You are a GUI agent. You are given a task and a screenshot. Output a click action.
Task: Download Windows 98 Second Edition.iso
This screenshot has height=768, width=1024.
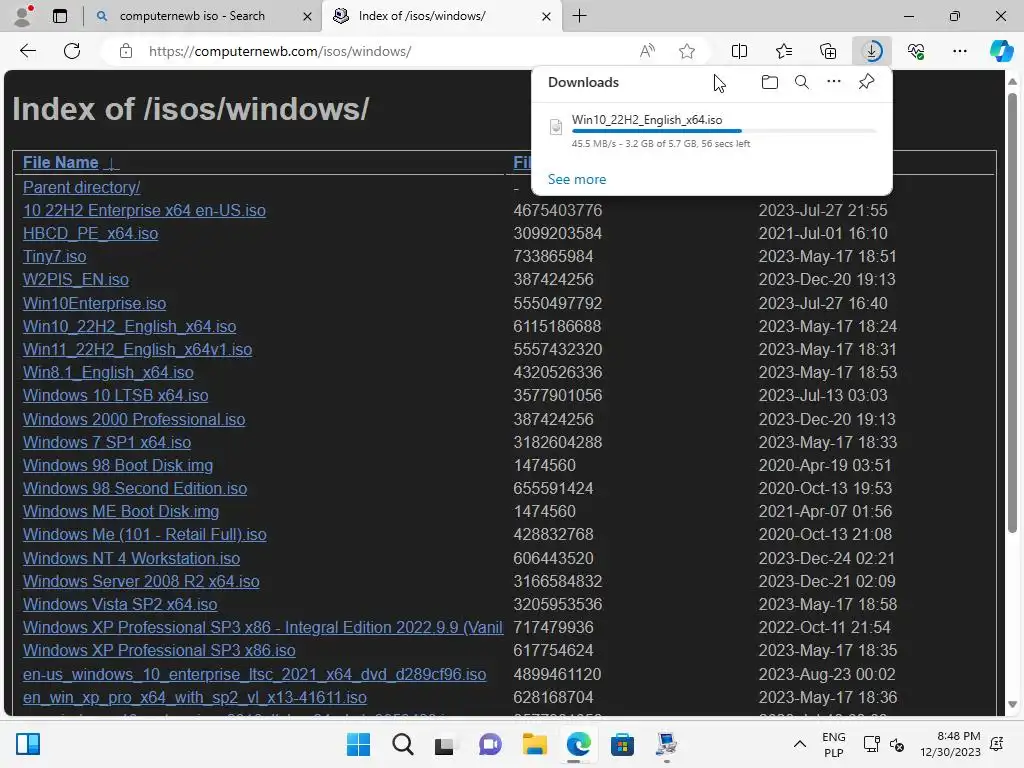135,488
